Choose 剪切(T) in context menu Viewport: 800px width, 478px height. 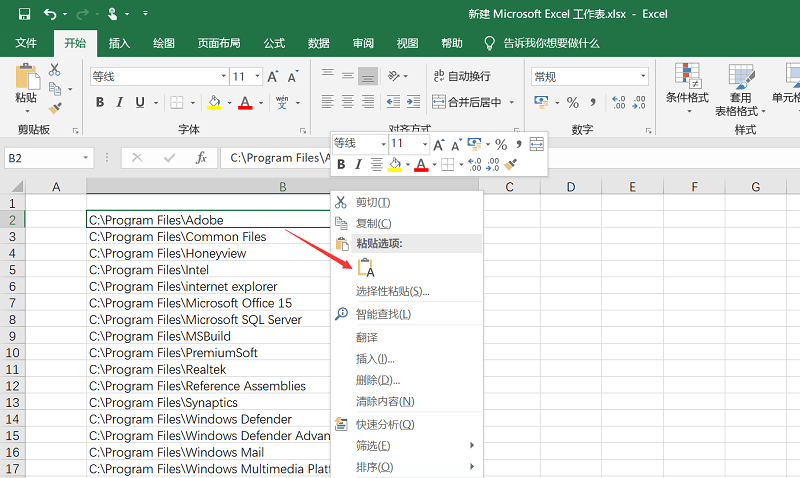point(407,203)
